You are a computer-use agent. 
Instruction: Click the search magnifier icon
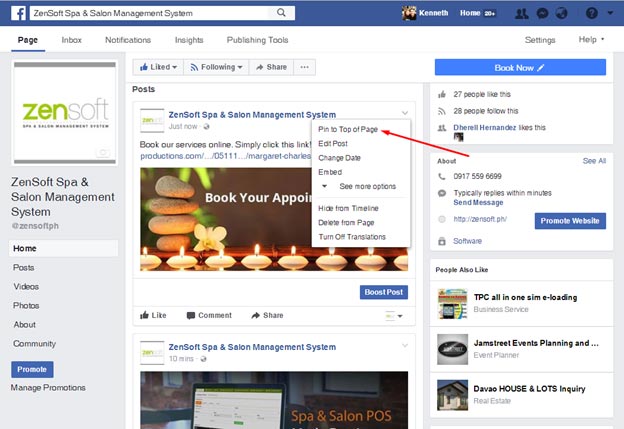click(x=281, y=13)
